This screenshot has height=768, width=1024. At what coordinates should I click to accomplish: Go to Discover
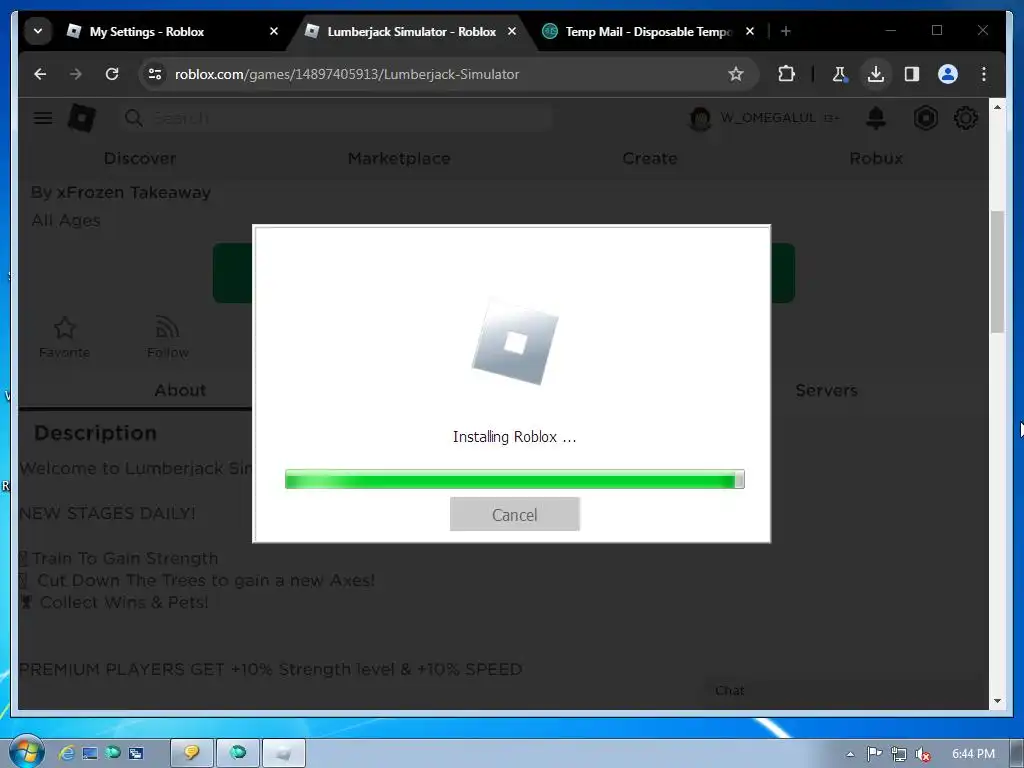(140, 159)
